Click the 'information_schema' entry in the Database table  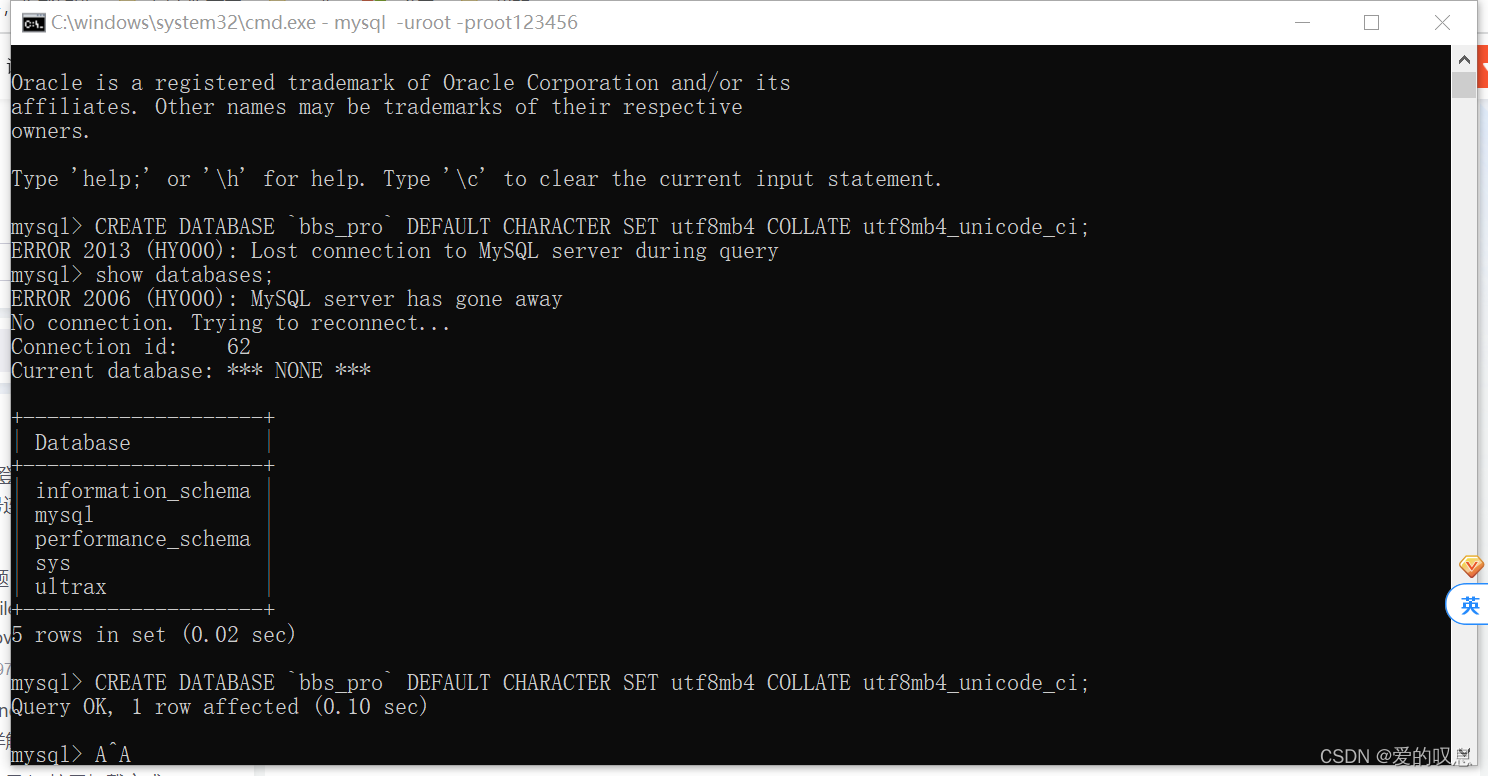coord(142,490)
